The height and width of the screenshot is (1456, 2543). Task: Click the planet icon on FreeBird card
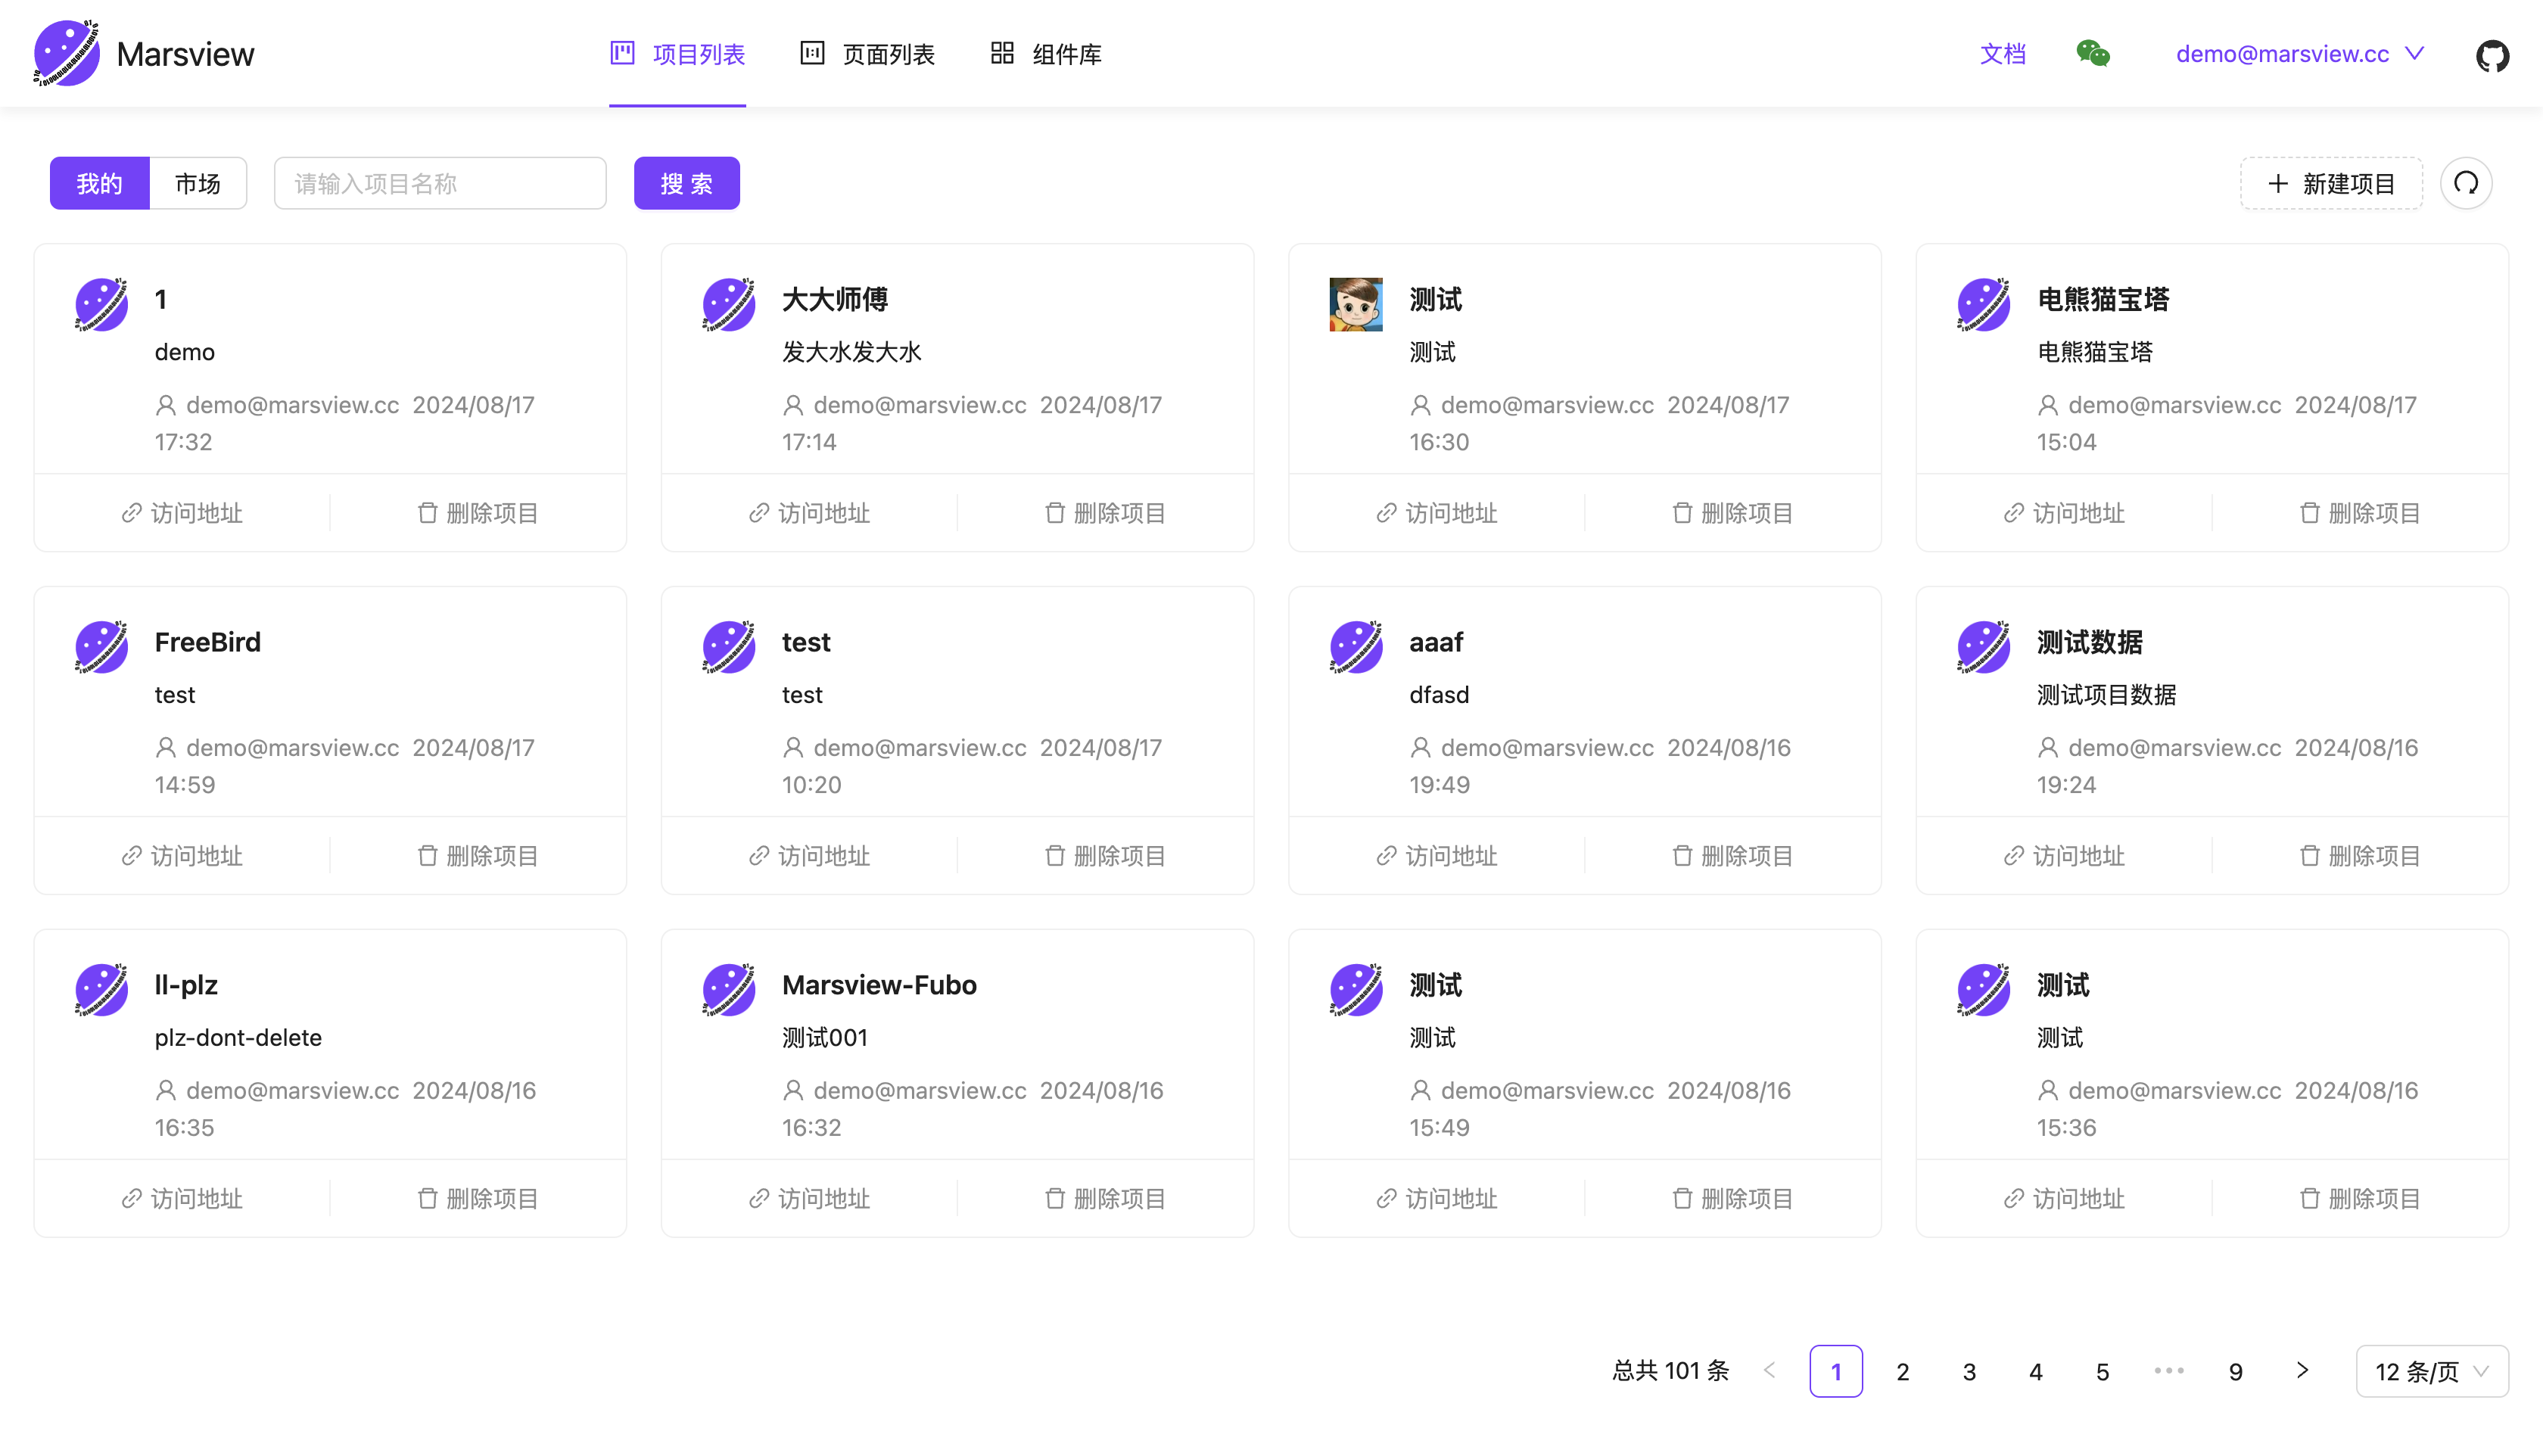click(x=102, y=647)
